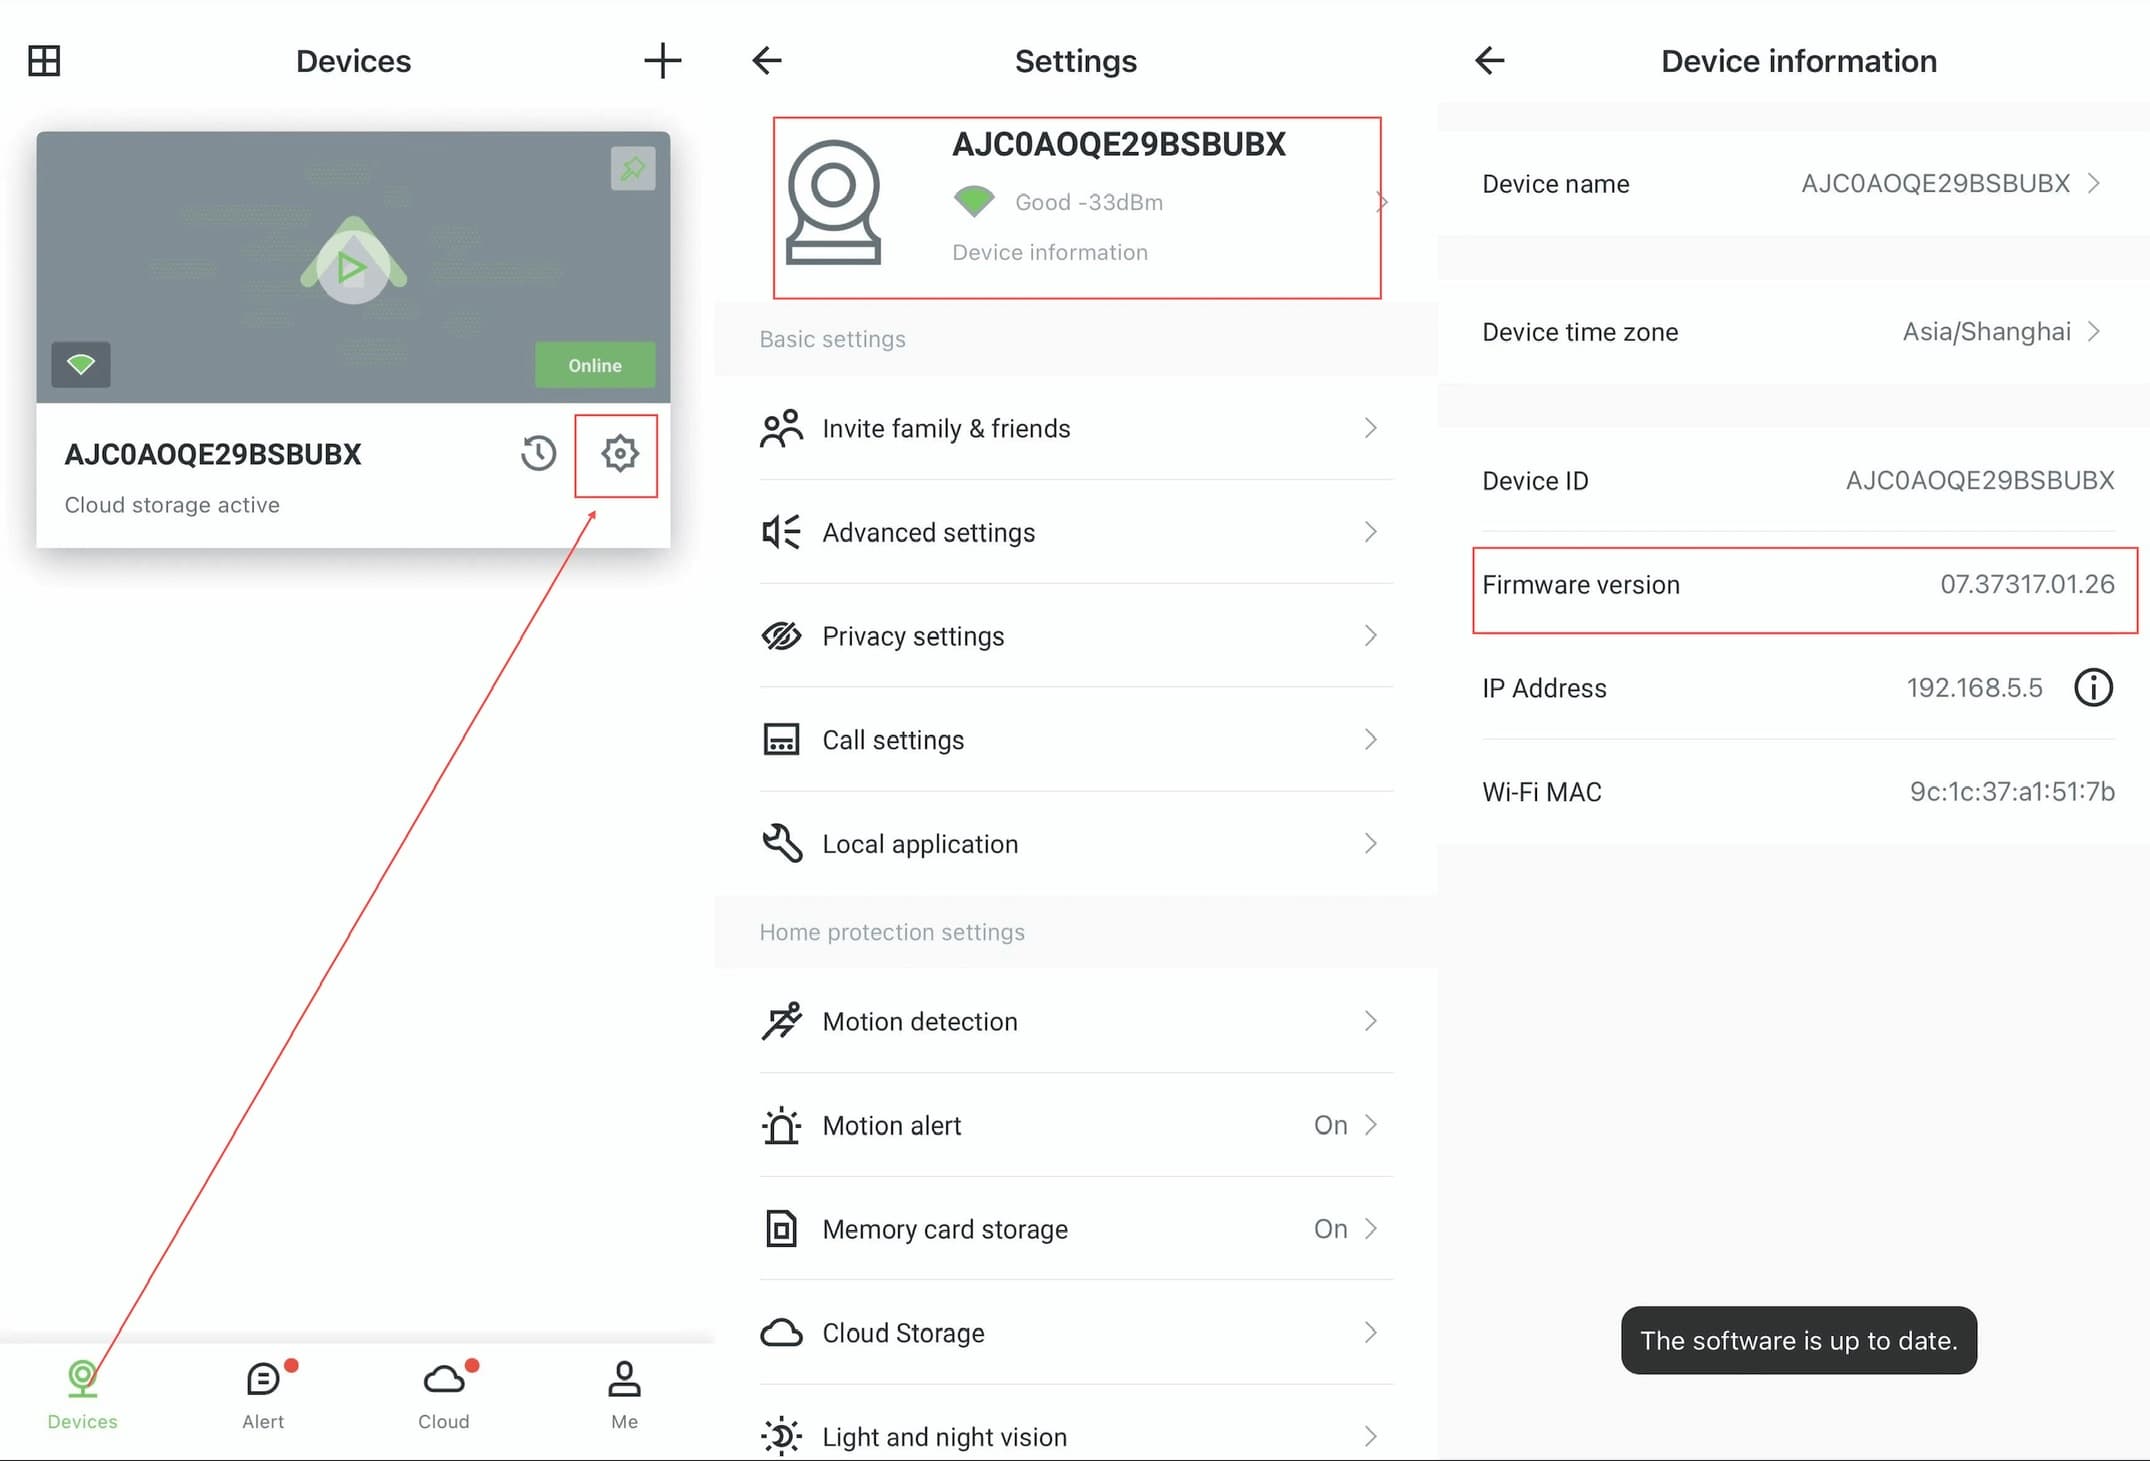Open Privacy settings
This screenshot has width=2150, height=1461.
pyautogui.click(x=1077, y=636)
